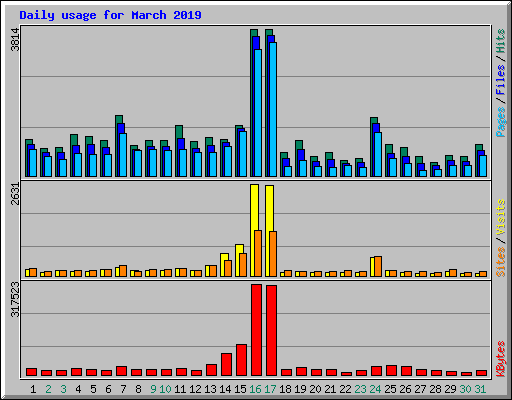Click the day 24 orange sites bar

pos(378,266)
